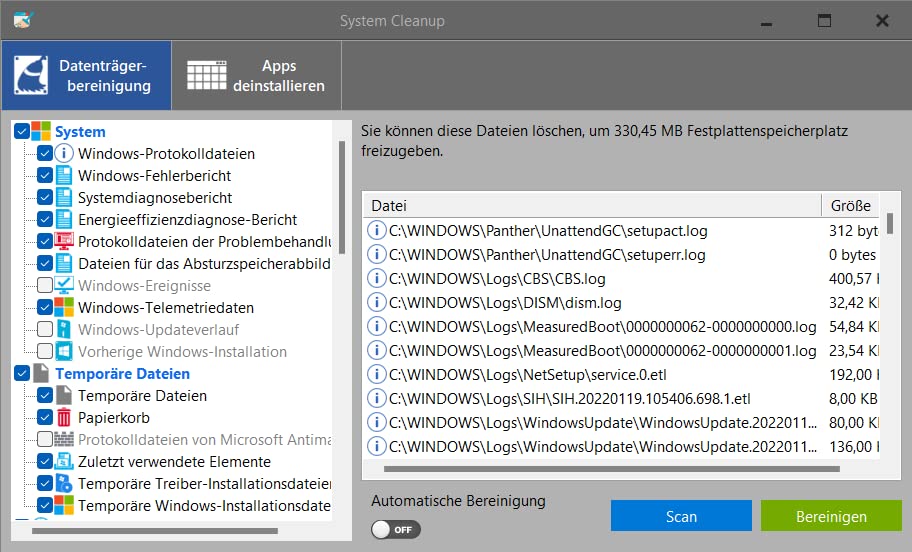Click the Windows-Fehlerbericht document icon
The width and height of the screenshot is (912, 552).
click(64, 176)
